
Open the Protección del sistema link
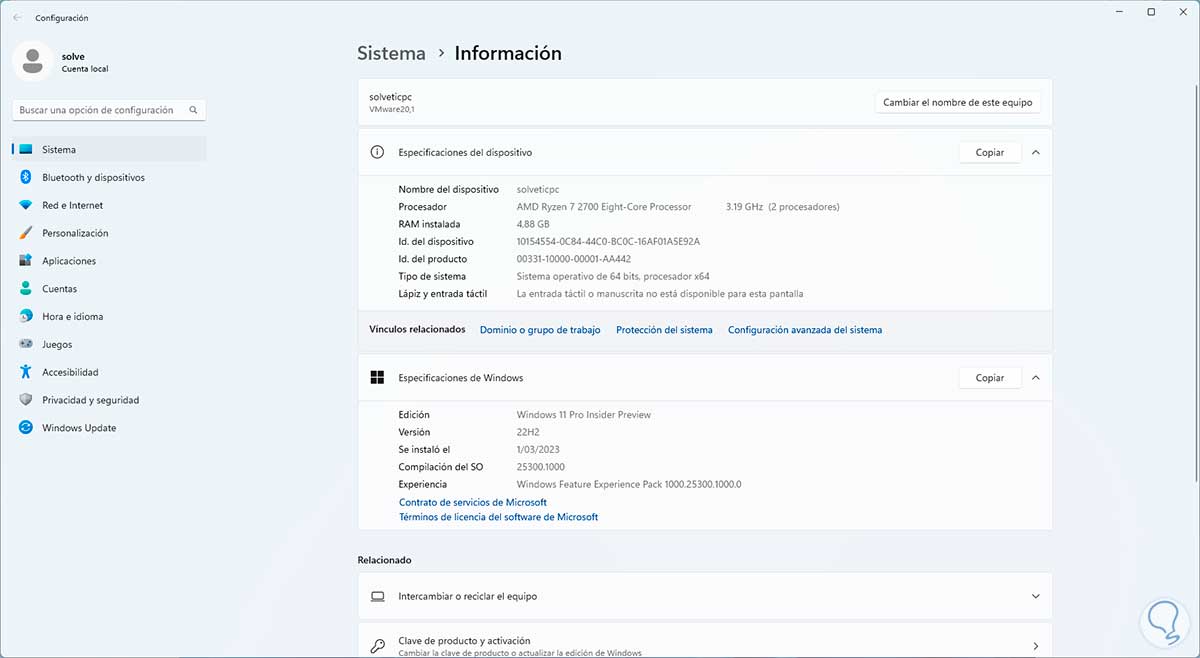[x=664, y=330]
